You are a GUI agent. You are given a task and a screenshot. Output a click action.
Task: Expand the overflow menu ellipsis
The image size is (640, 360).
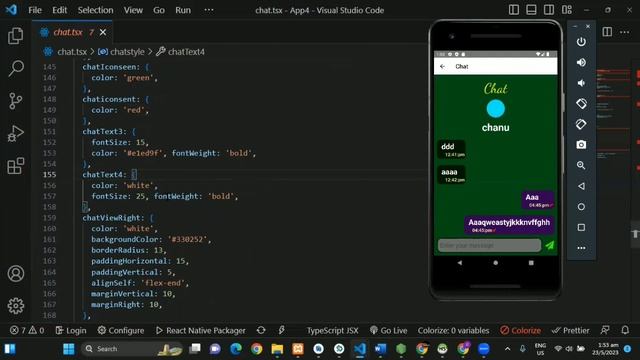coord(209,10)
